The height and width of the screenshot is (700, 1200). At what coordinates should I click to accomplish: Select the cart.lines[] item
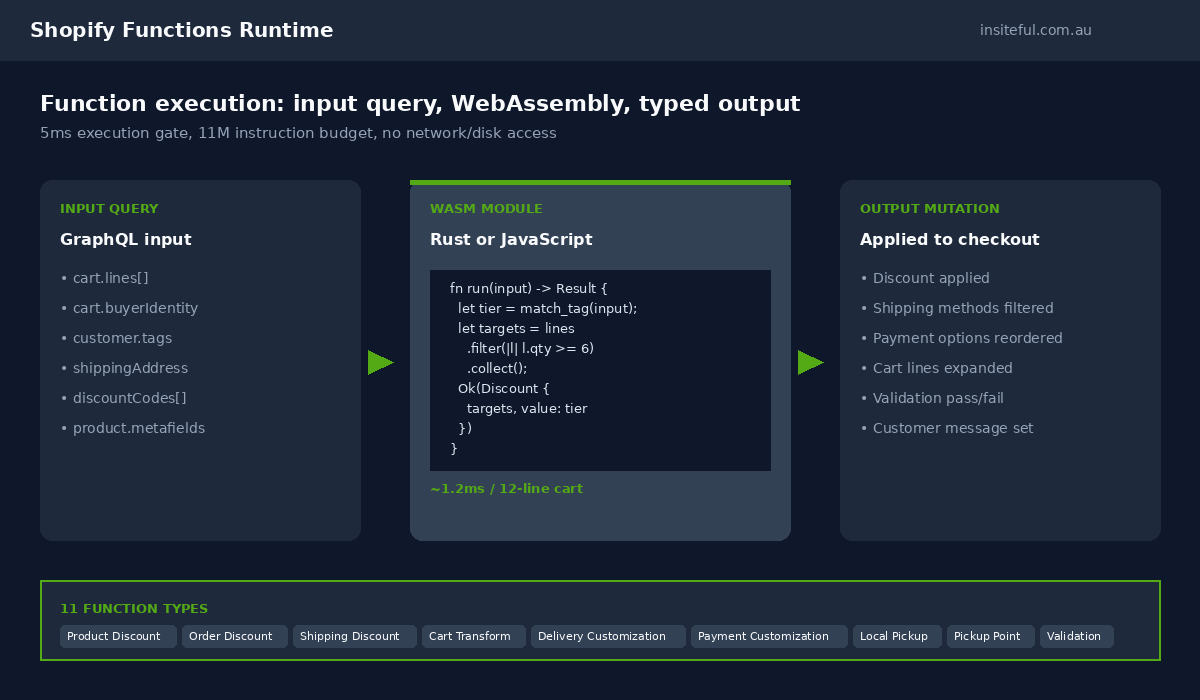tap(105, 278)
